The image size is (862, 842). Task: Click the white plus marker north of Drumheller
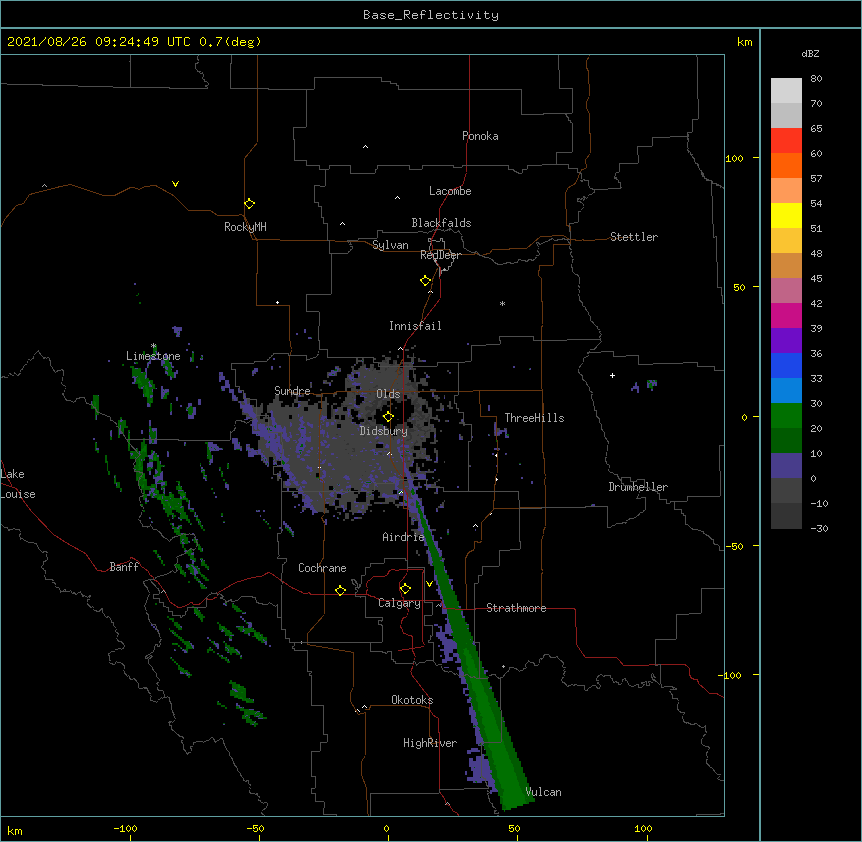[x=612, y=375]
